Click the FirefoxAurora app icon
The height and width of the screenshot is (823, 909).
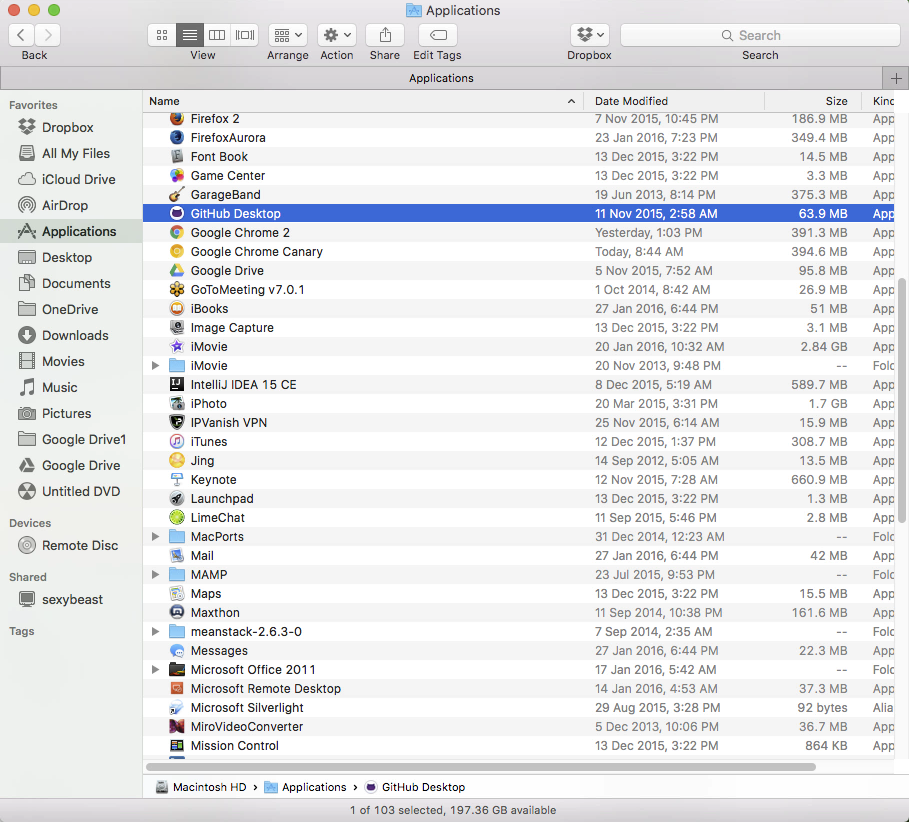[x=177, y=138]
